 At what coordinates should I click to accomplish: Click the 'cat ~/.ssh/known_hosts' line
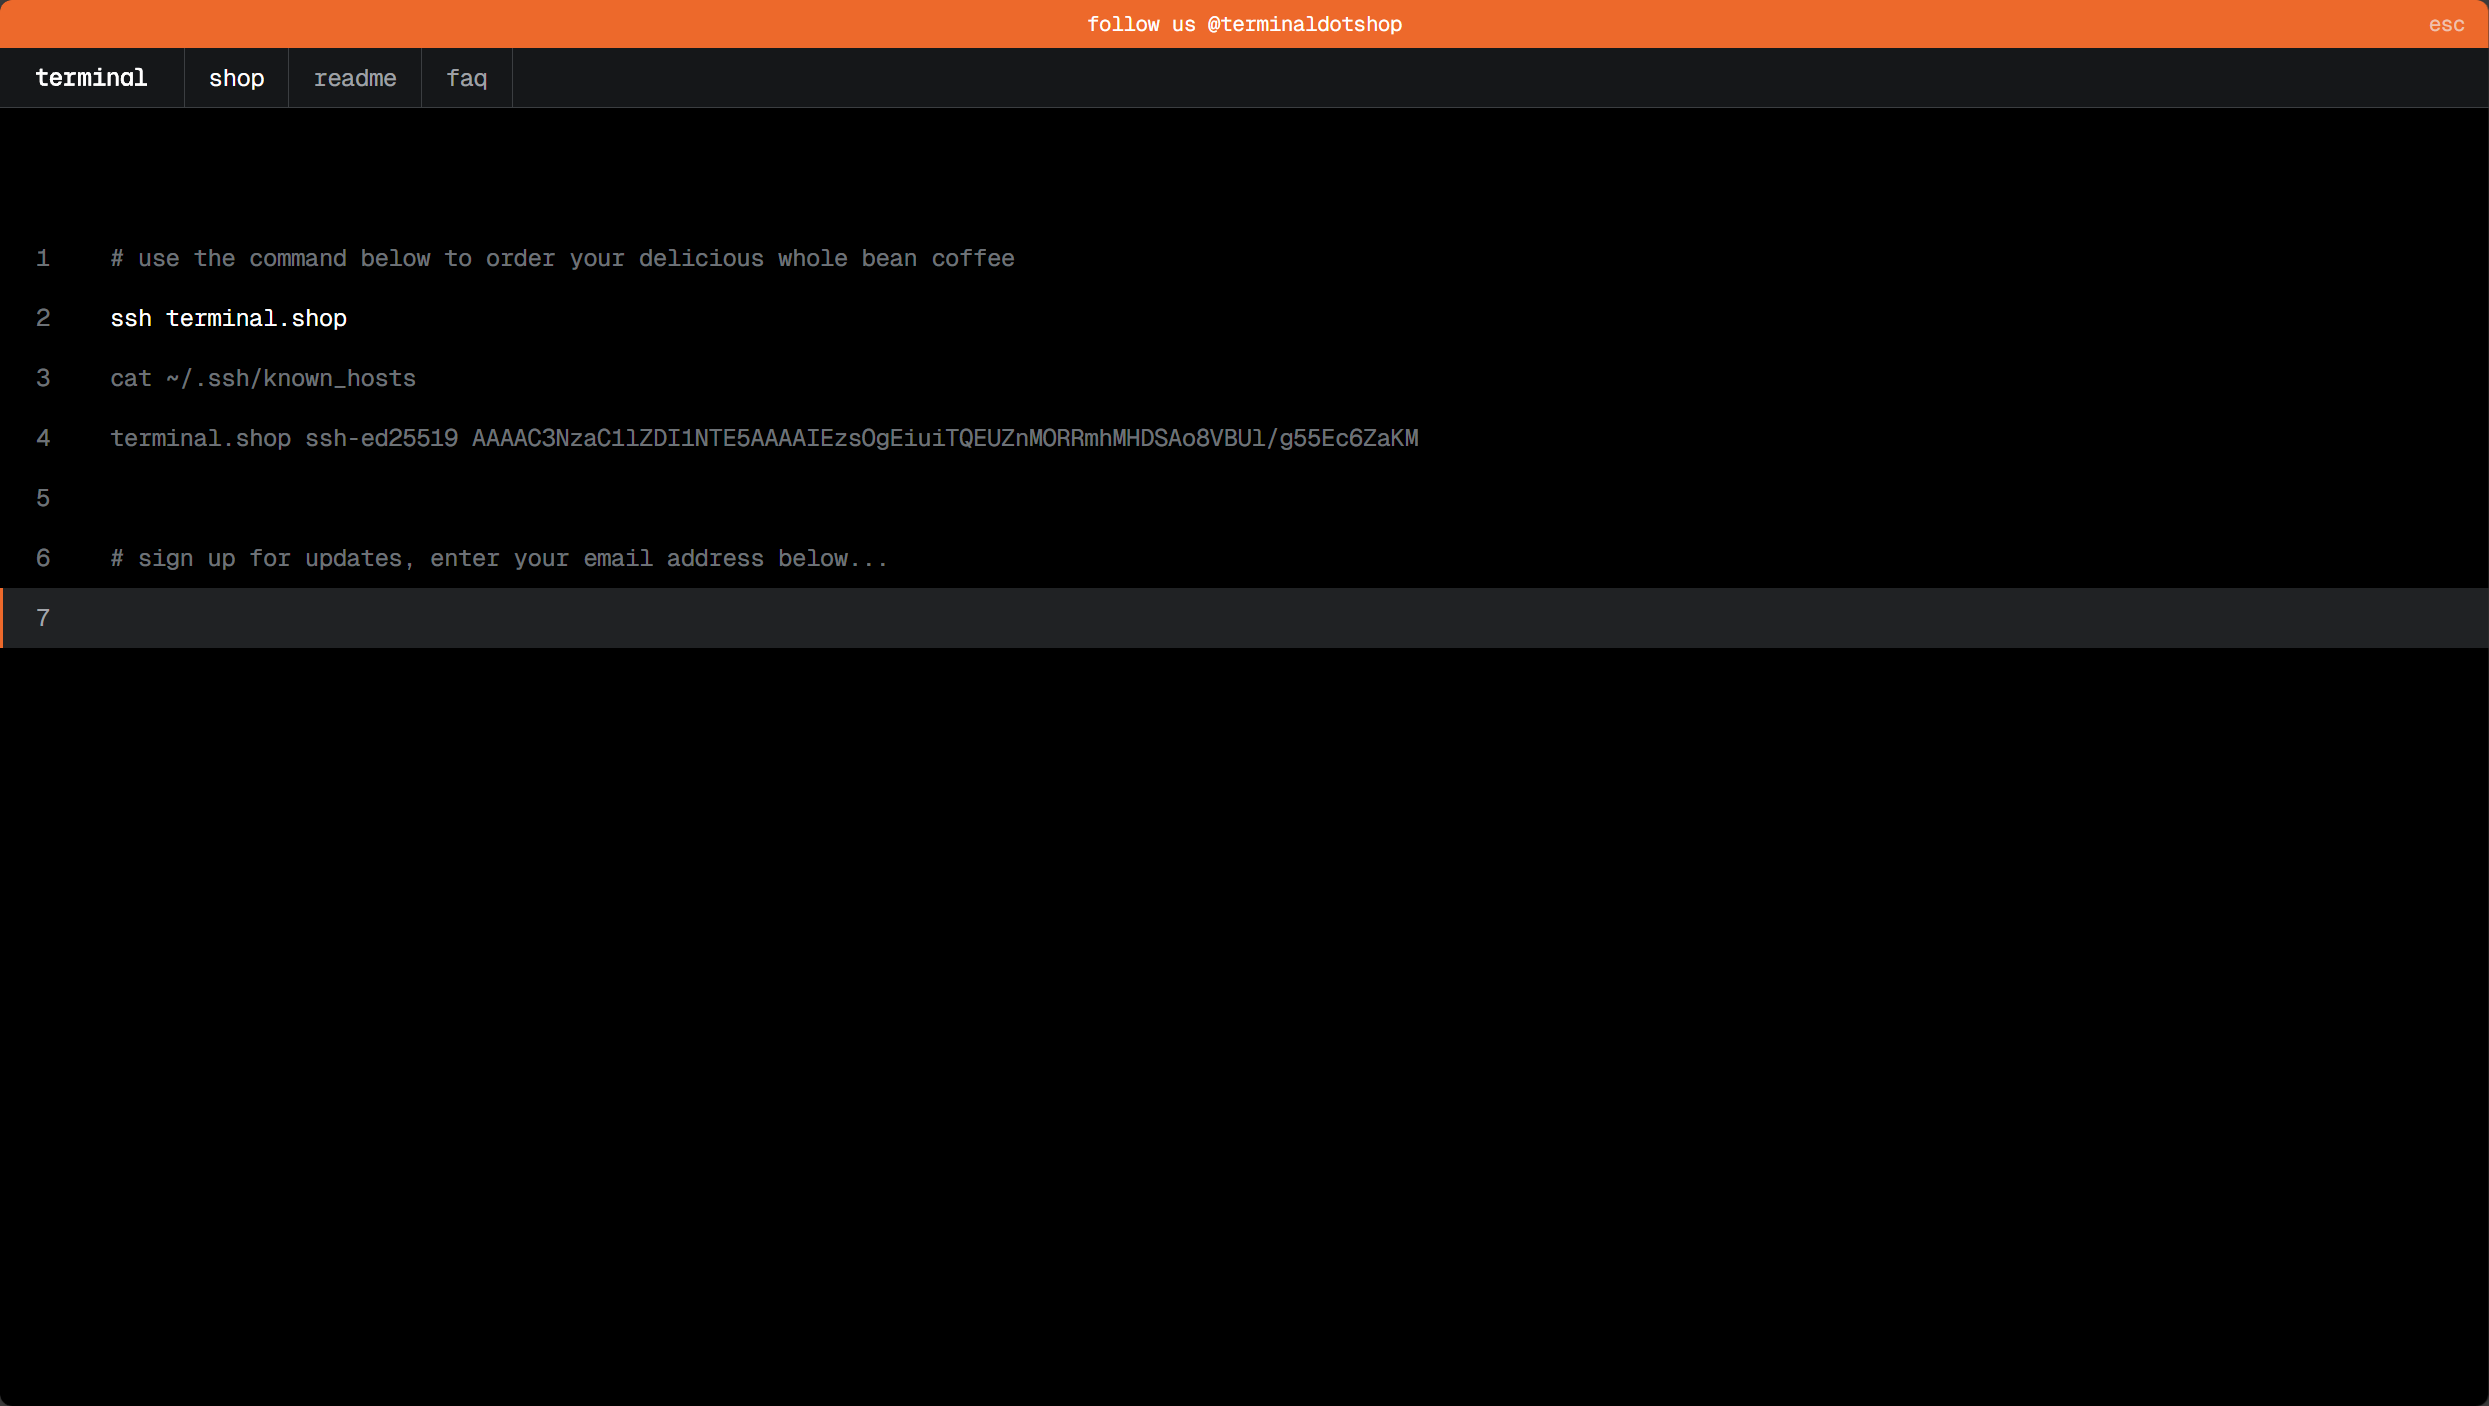pyautogui.click(x=263, y=378)
